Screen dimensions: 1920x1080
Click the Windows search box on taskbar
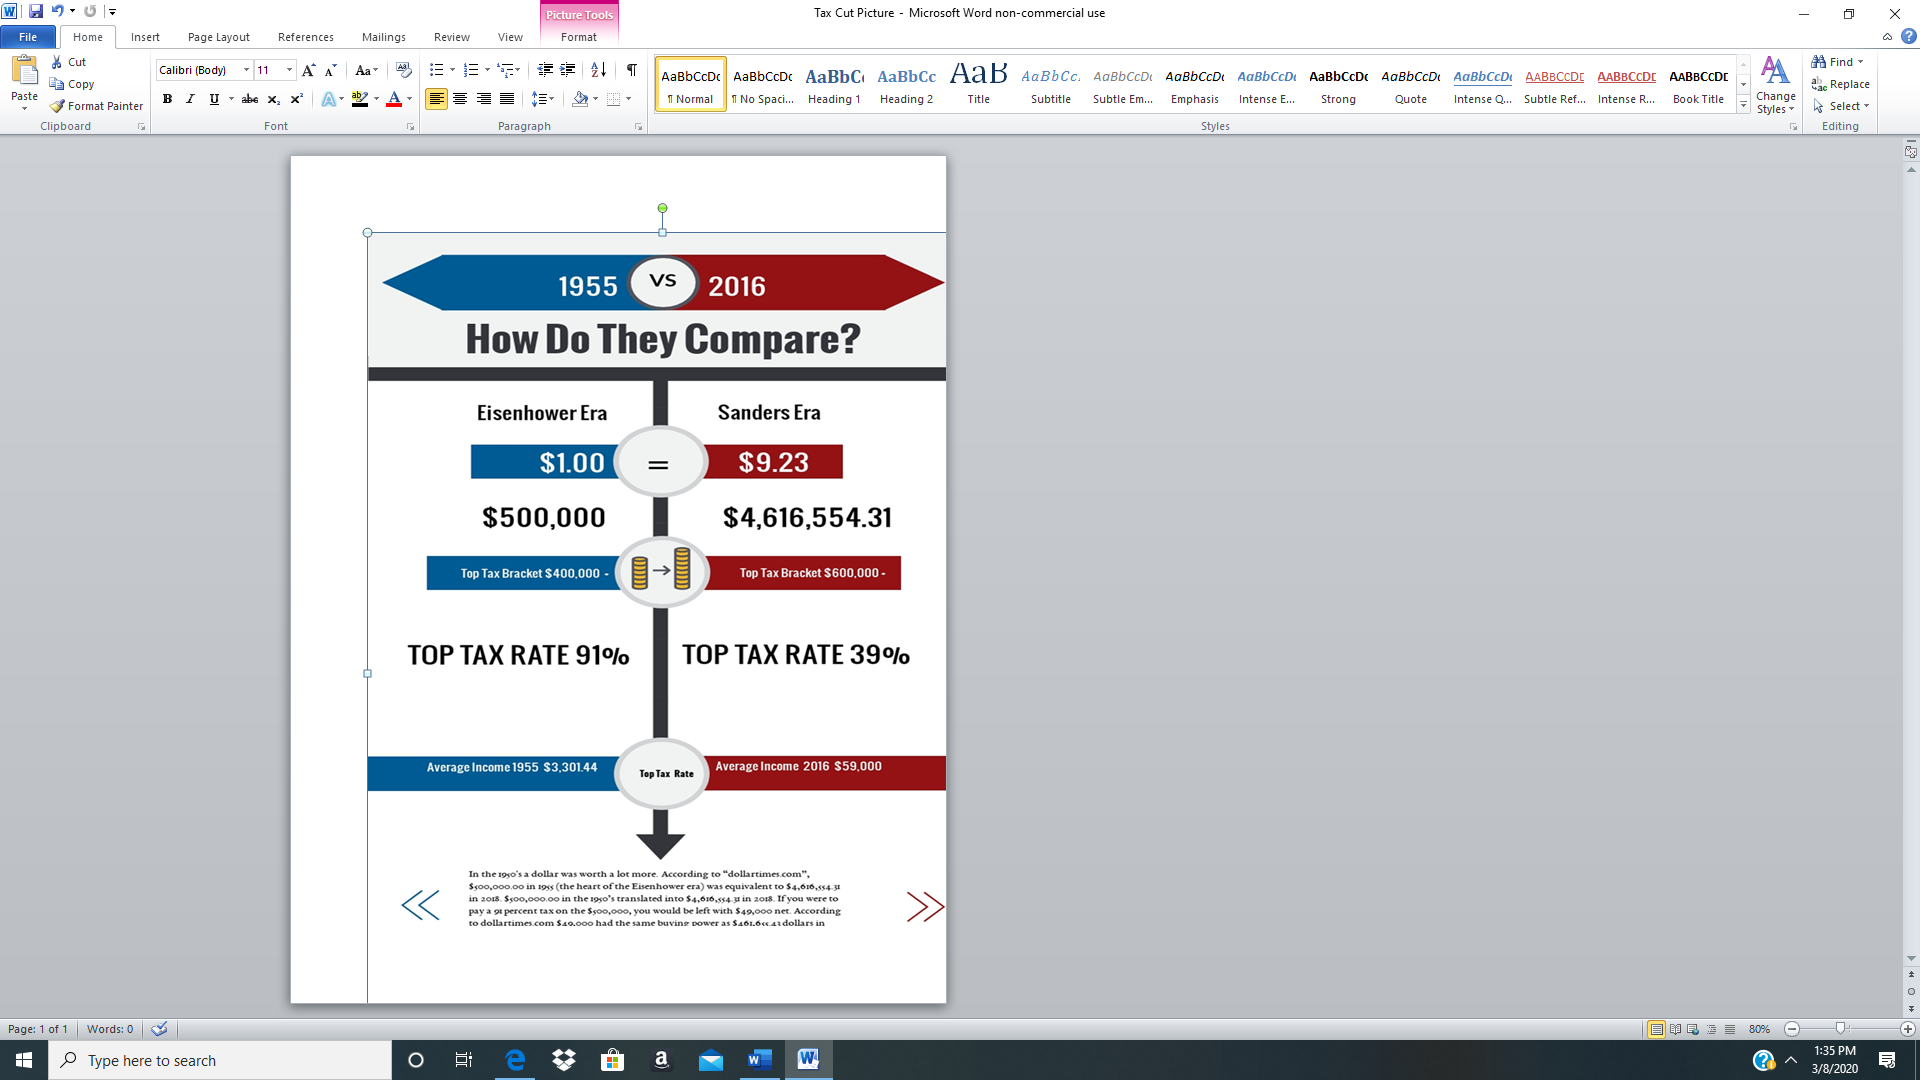(220, 1060)
